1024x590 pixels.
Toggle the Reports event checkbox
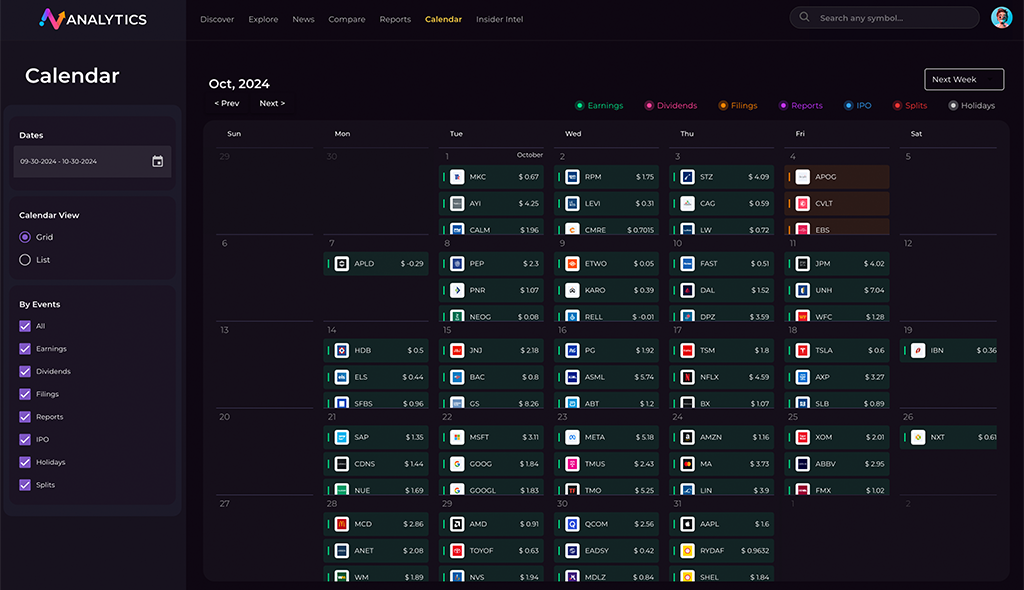[25, 417]
